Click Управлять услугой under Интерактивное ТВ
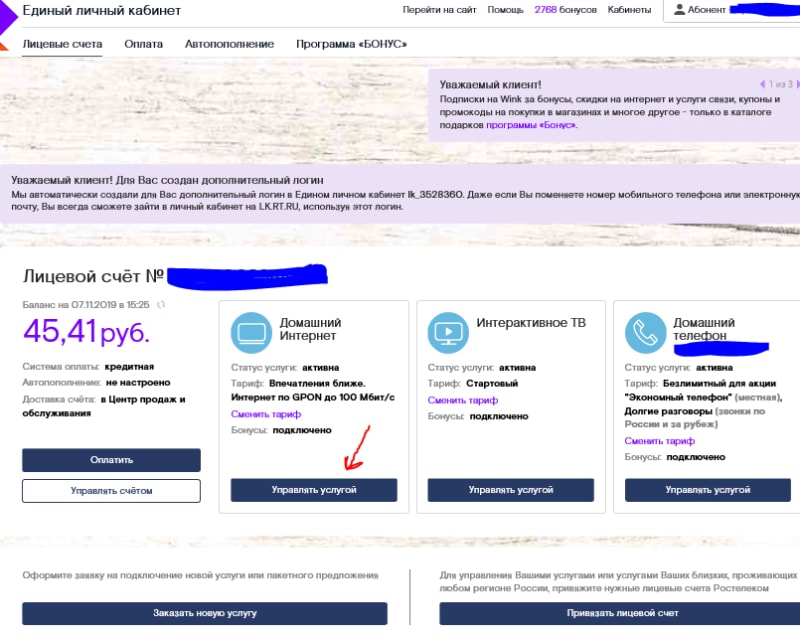 point(511,490)
